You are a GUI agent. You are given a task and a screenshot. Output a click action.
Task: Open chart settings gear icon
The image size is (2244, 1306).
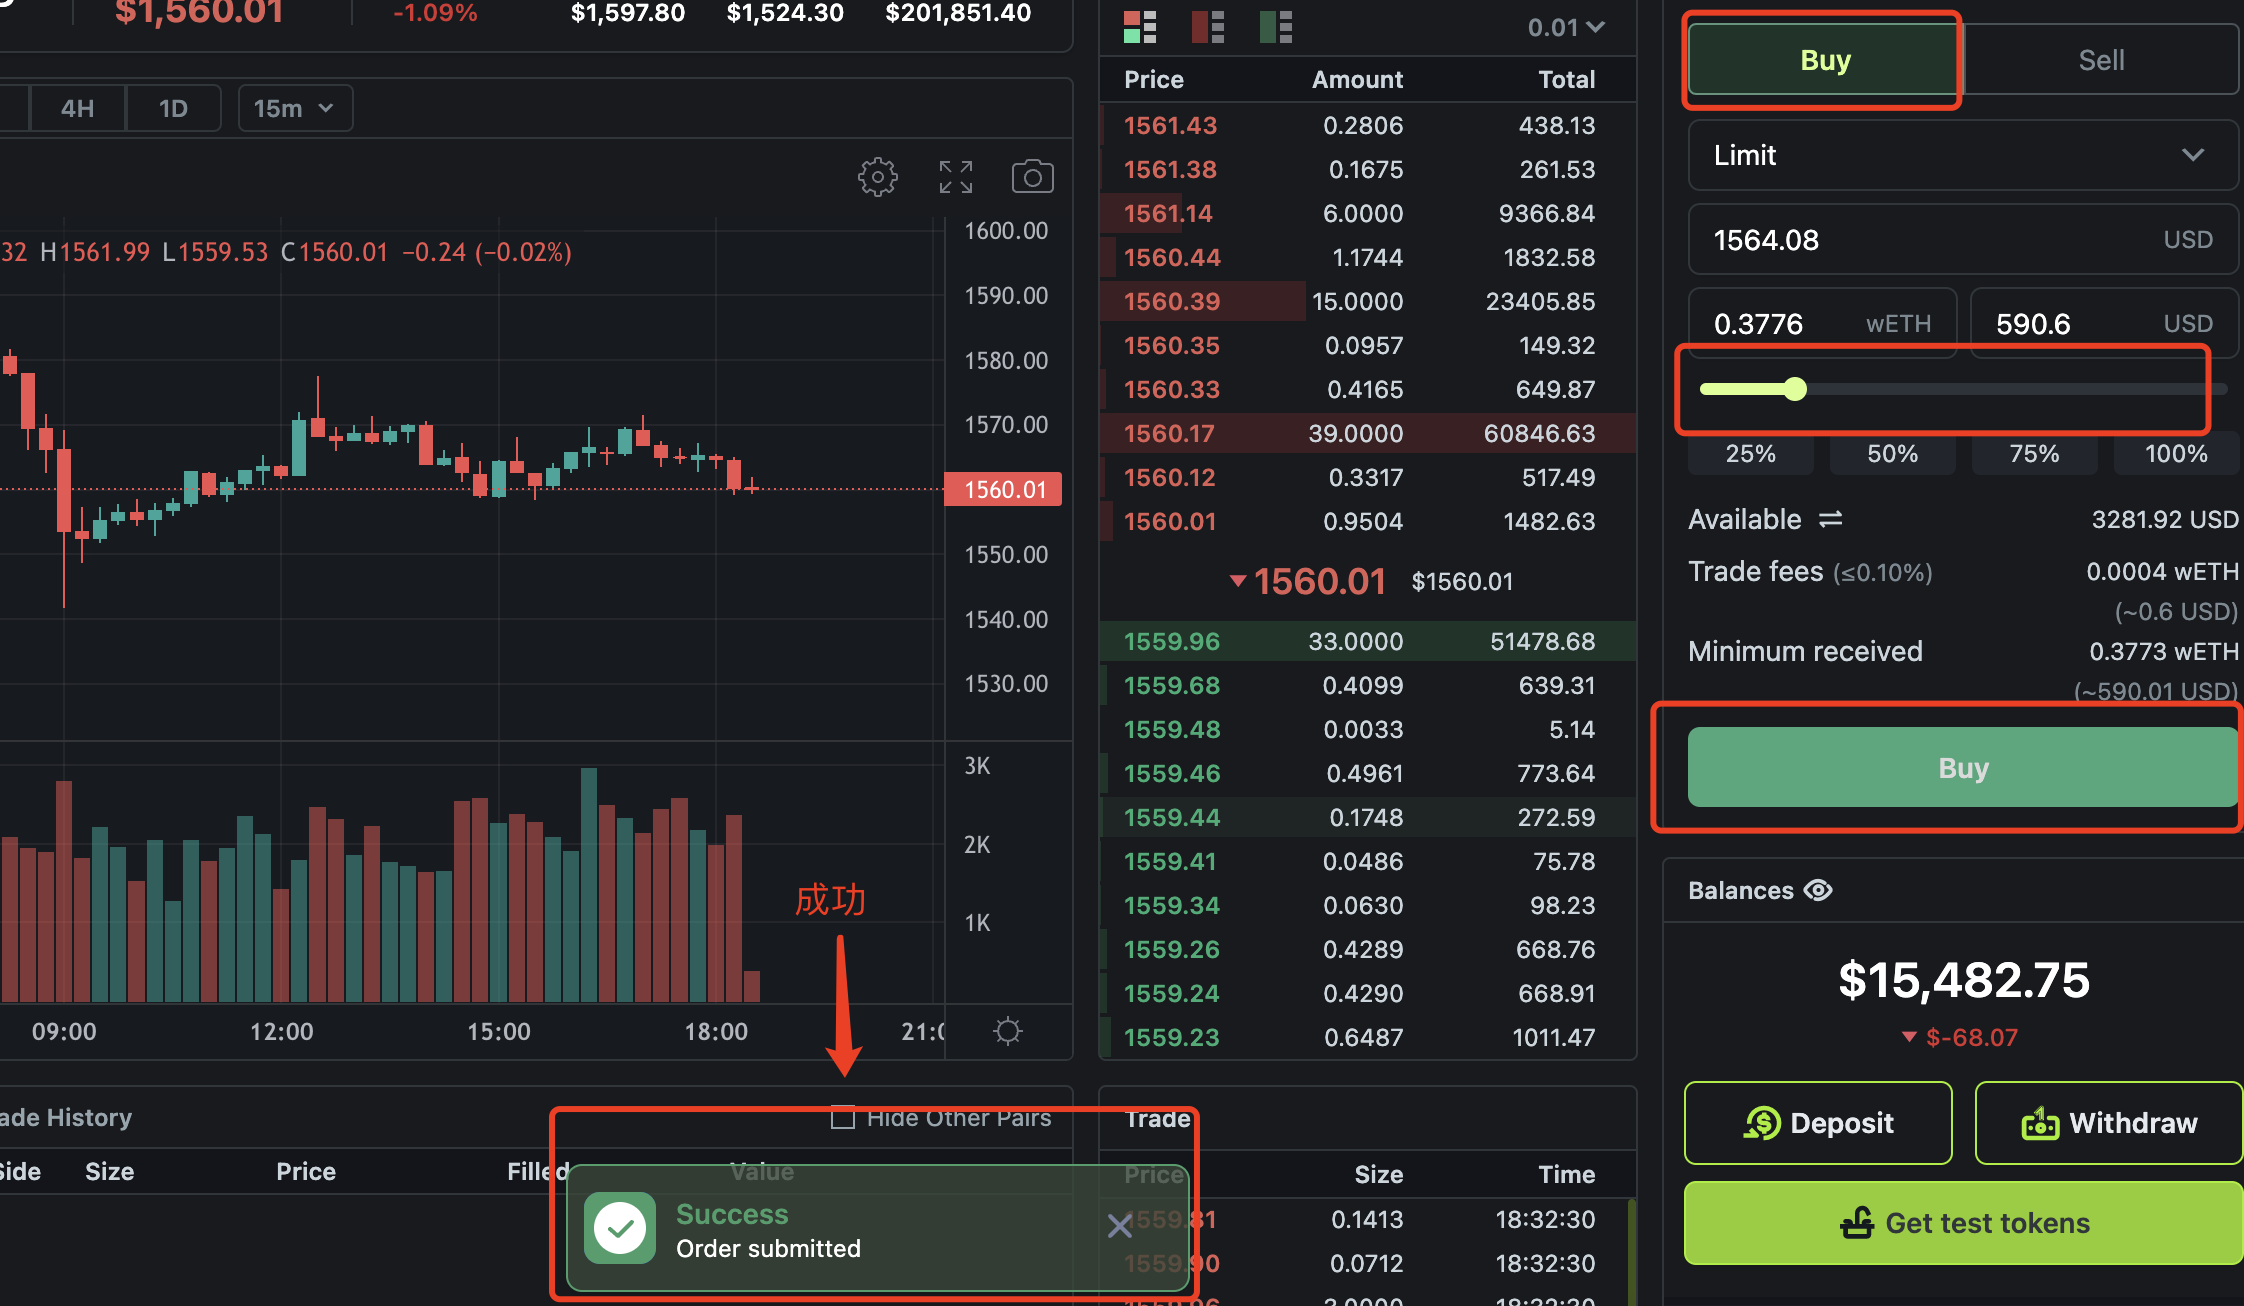point(877,177)
